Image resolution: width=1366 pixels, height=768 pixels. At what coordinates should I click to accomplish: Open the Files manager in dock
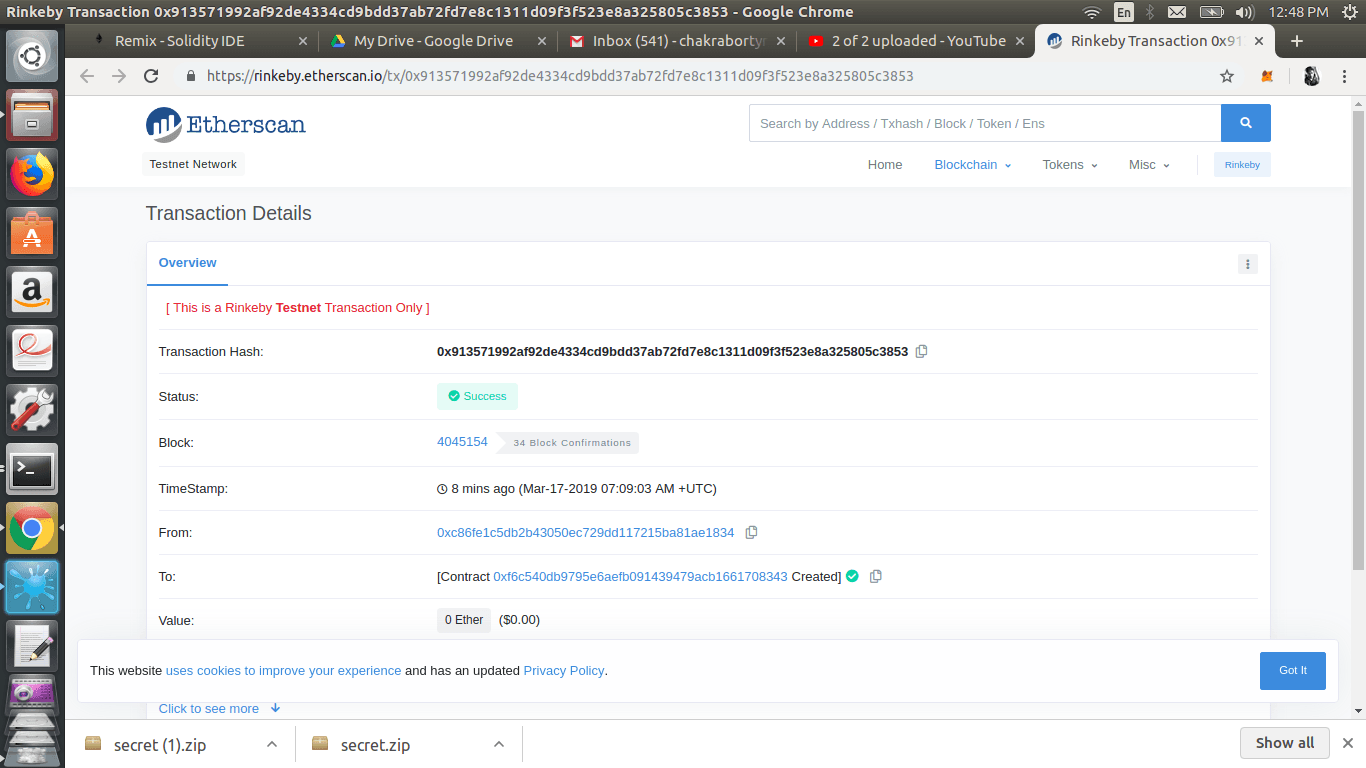point(32,115)
